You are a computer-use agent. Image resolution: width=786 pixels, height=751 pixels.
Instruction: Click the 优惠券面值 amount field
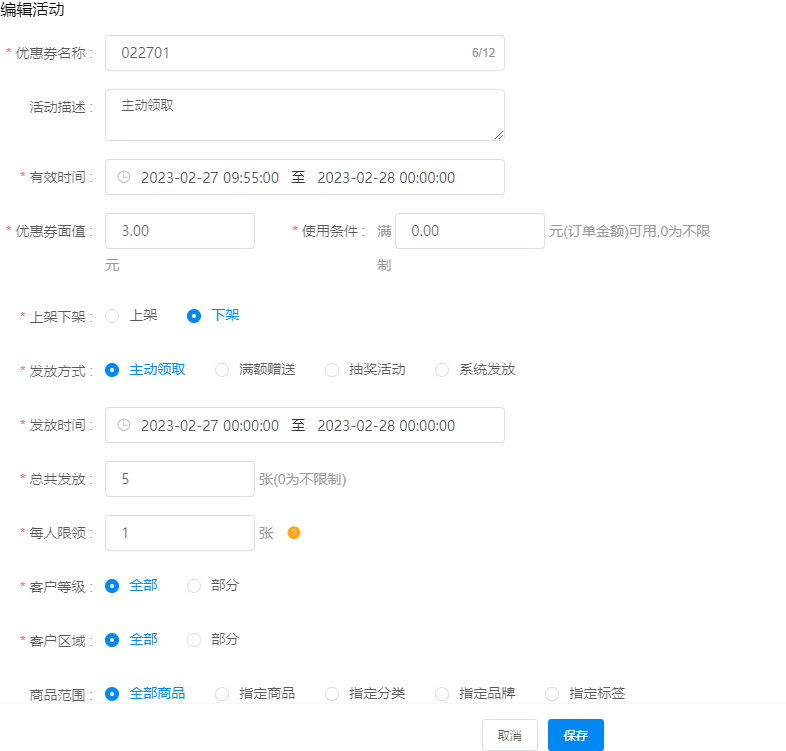tap(180, 231)
